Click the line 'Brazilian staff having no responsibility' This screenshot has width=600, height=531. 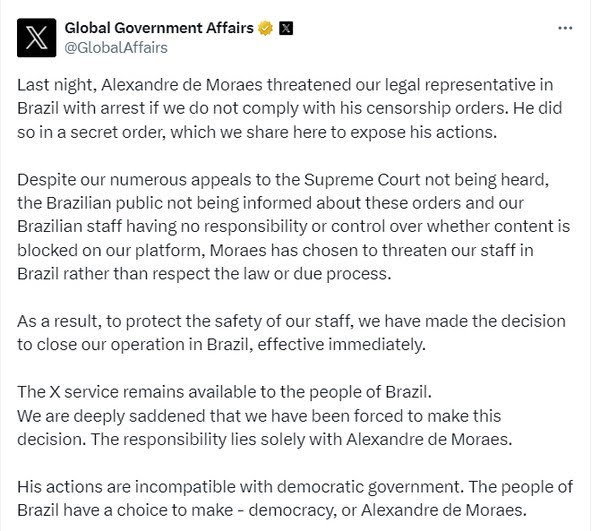click(294, 226)
